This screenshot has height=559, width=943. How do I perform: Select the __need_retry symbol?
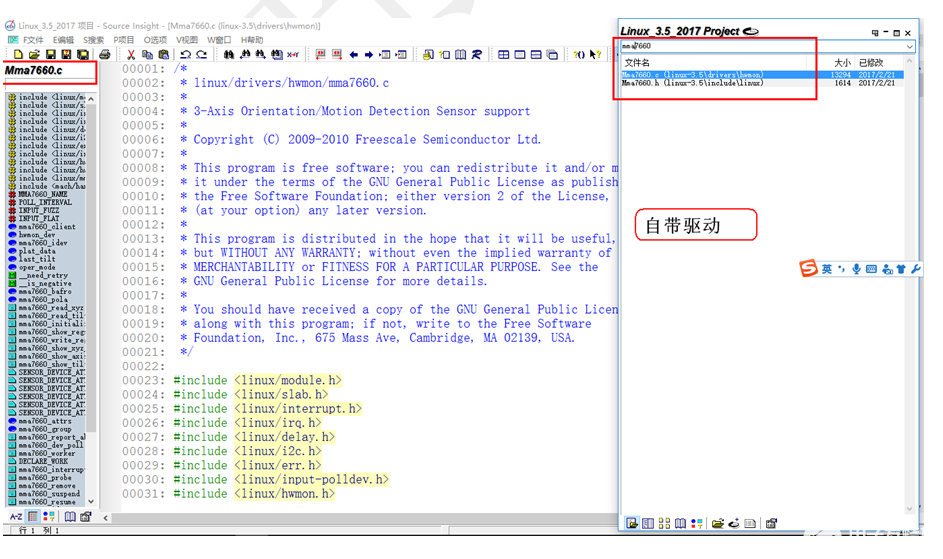43,276
